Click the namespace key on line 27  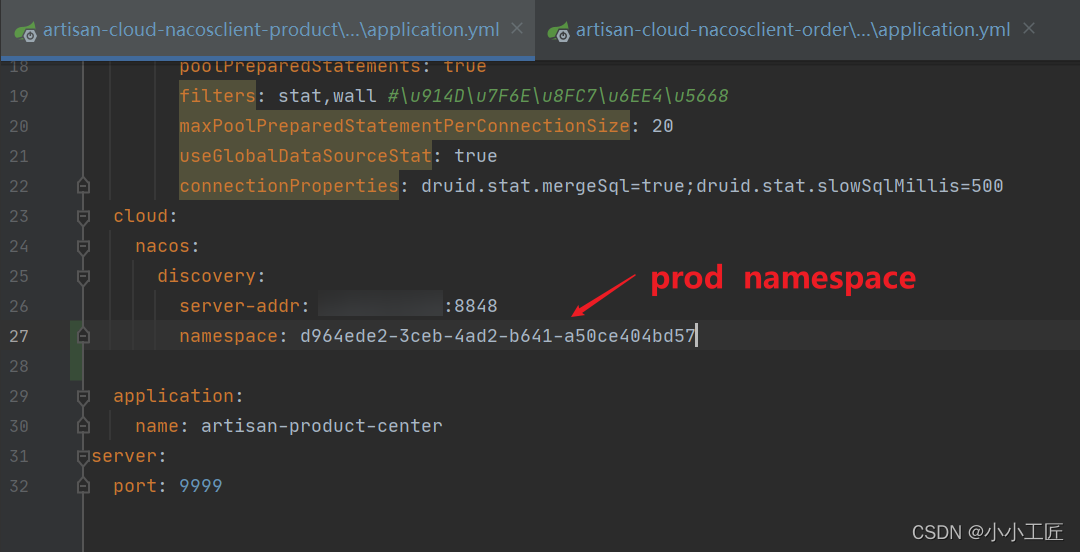coord(229,336)
